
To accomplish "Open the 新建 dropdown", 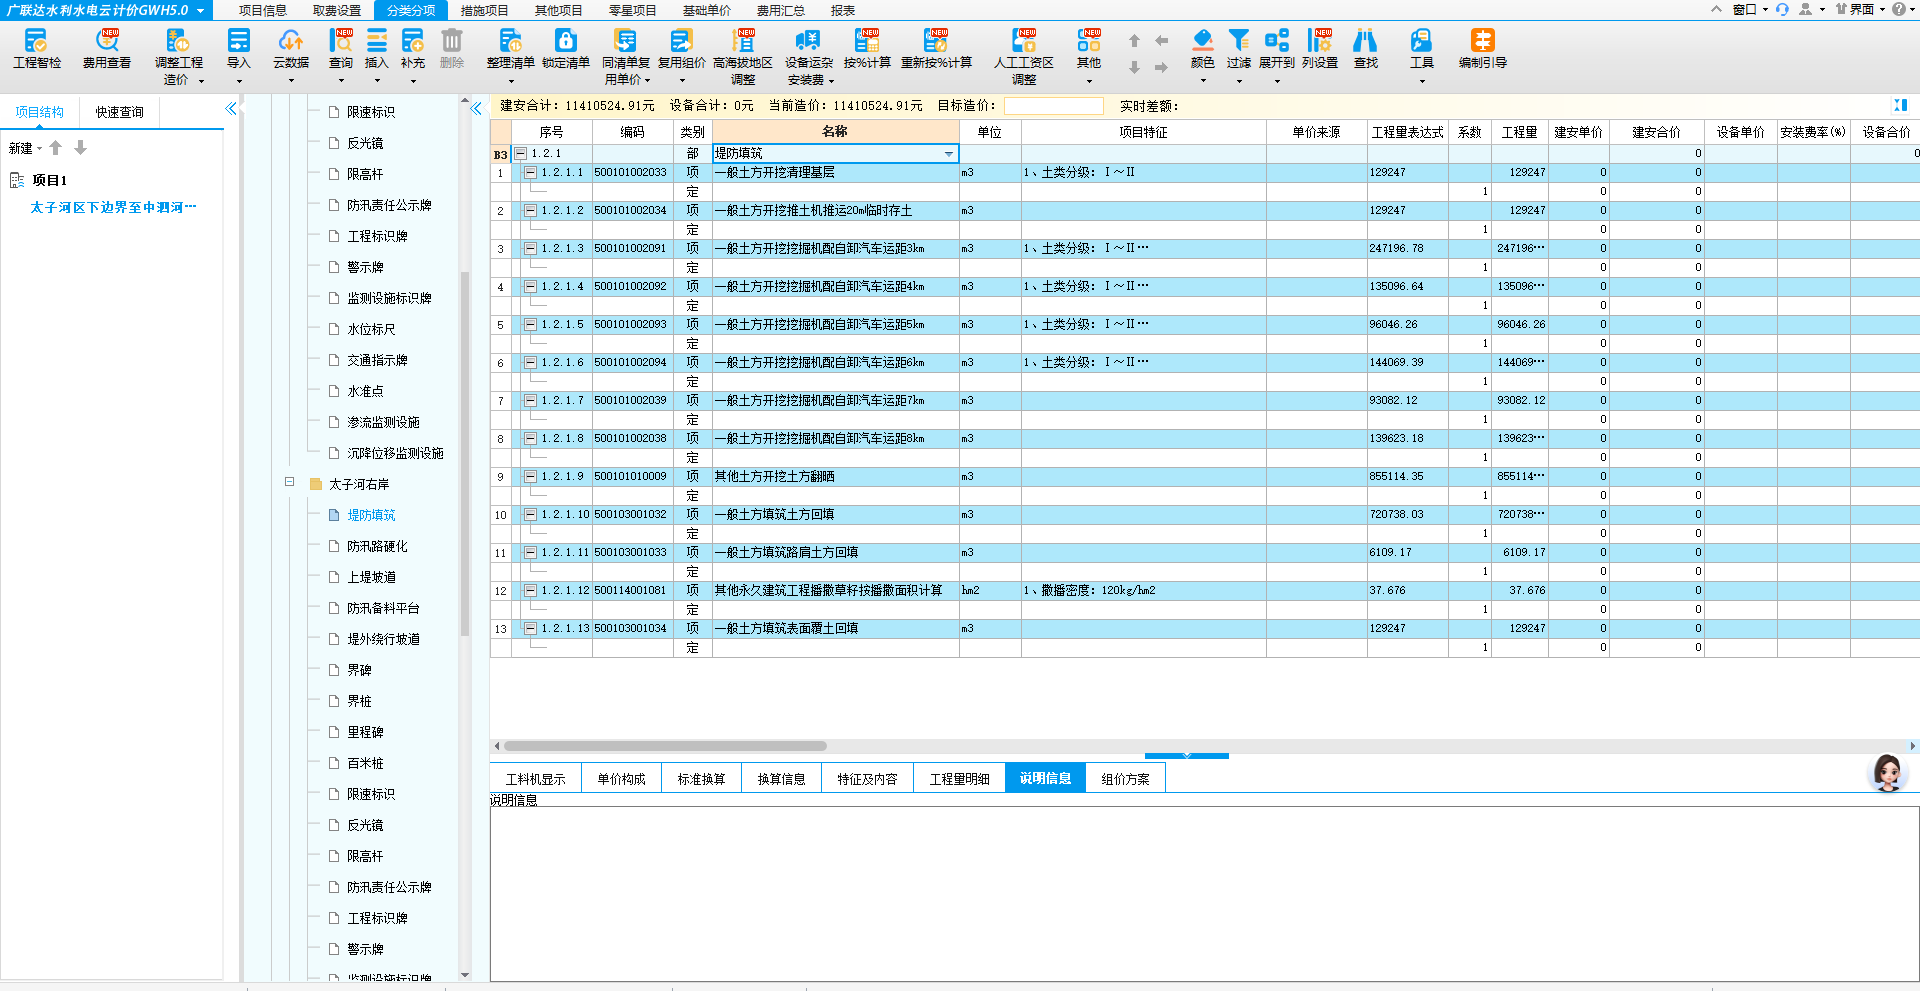I will tap(26, 148).
